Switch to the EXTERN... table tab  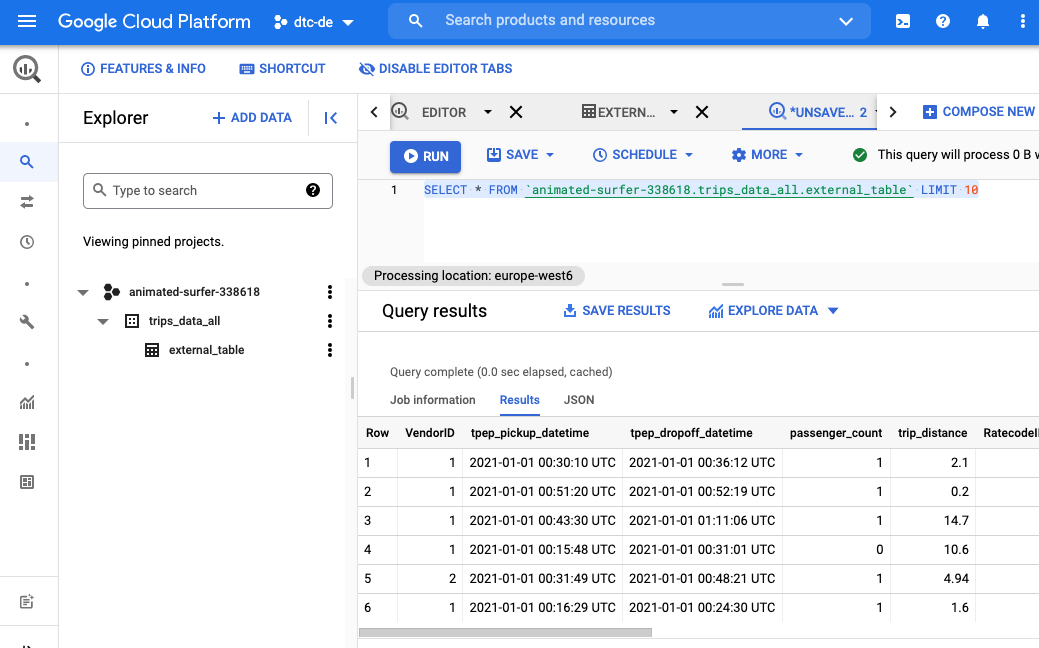point(618,112)
